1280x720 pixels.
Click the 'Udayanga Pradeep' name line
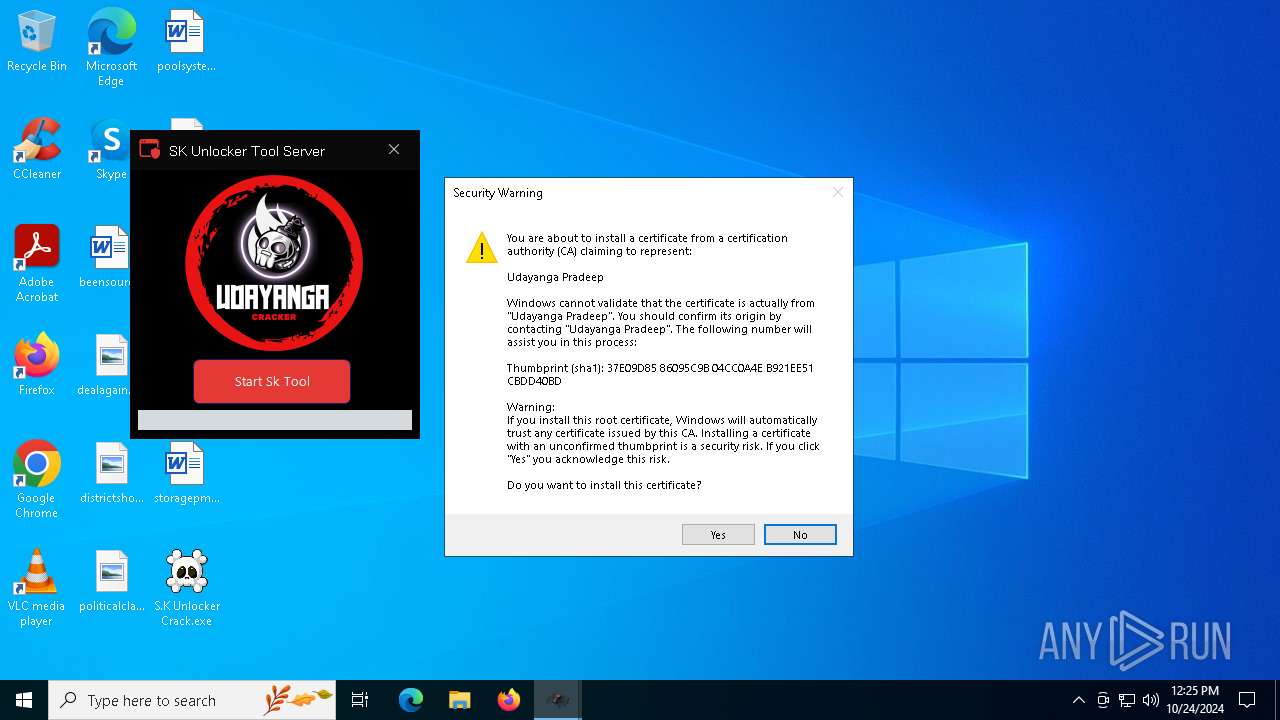point(555,277)
